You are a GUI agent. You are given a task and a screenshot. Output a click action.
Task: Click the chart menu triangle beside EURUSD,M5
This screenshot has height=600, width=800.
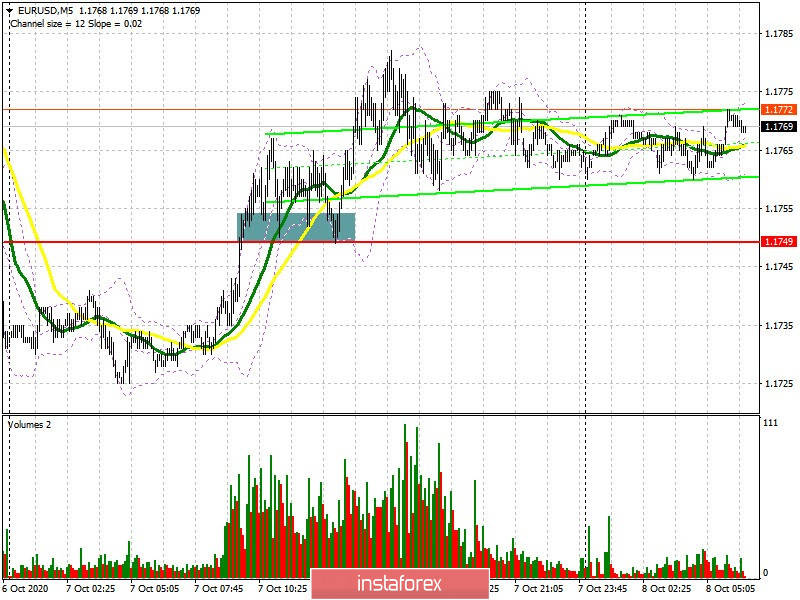(10, 11)
